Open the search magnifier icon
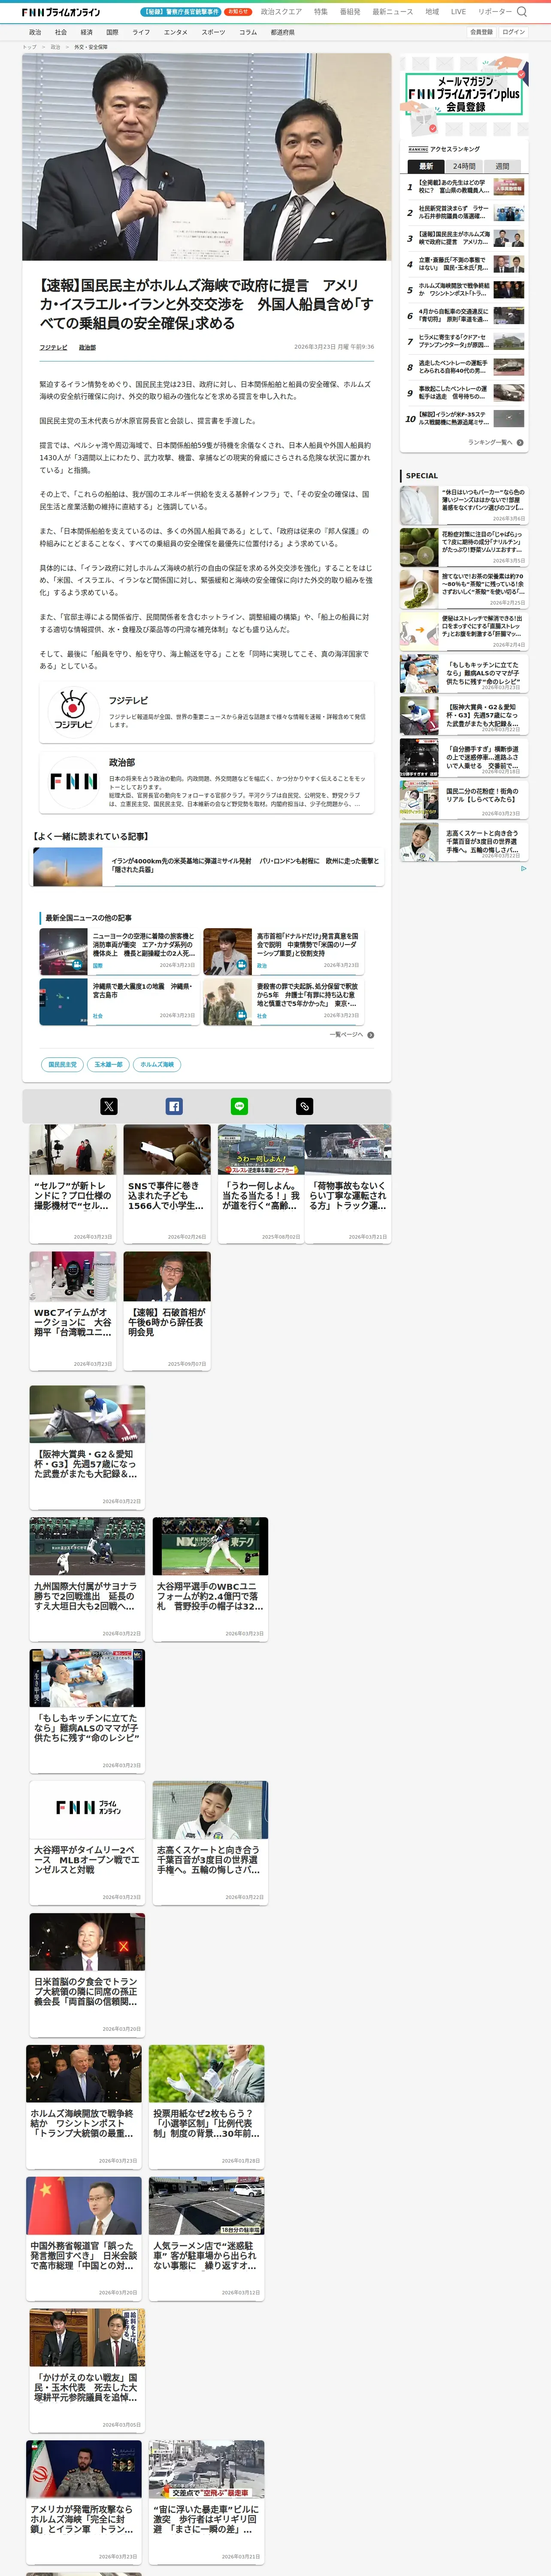The height and width of the screenshot is (2576, 551). tap(522, 12)
